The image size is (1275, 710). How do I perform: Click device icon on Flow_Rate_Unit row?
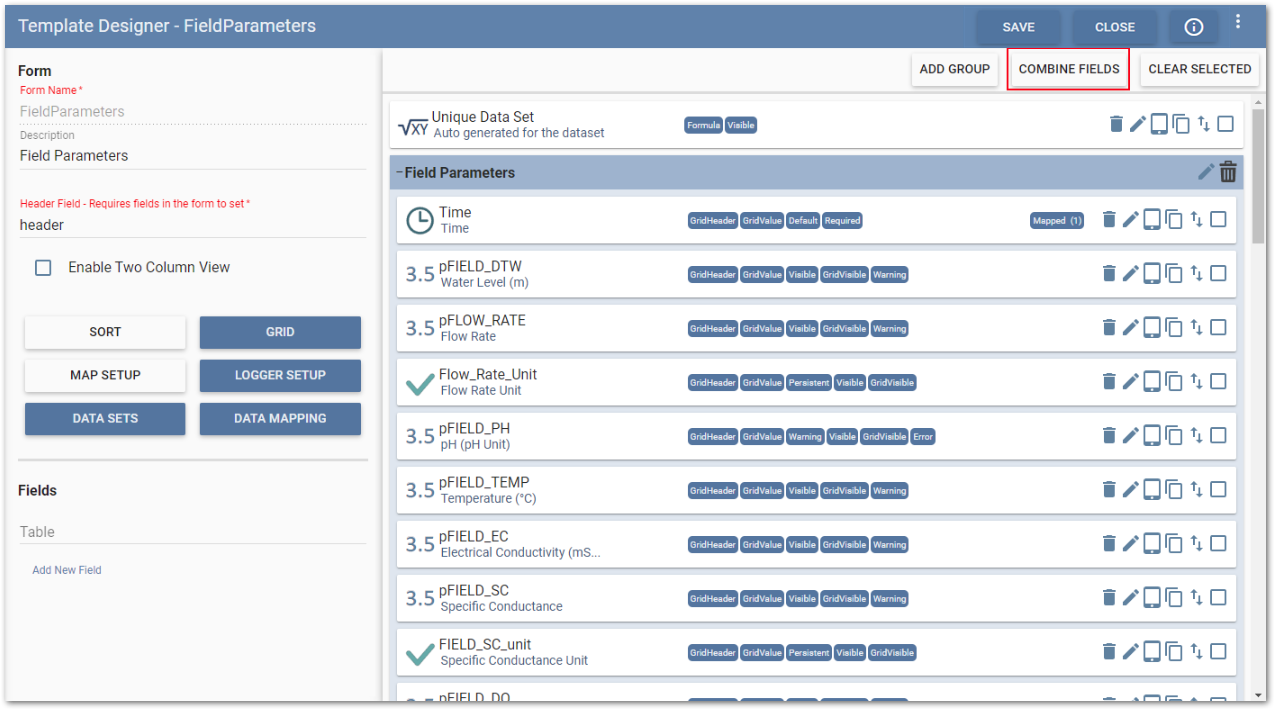pyautogui.click(x=1152, y=381)
